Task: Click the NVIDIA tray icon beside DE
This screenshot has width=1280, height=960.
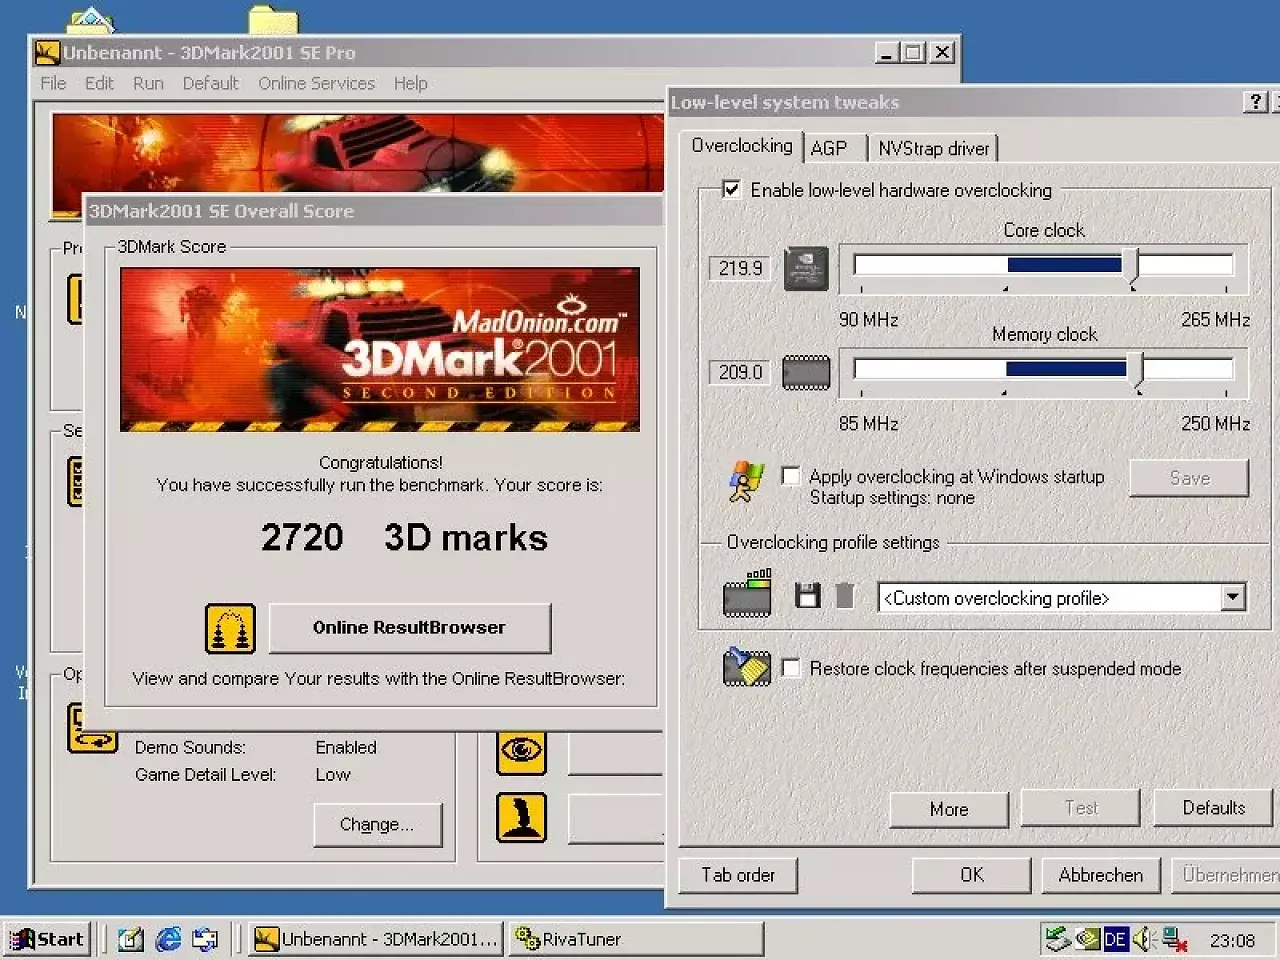Action: [x=1088, y=939]
